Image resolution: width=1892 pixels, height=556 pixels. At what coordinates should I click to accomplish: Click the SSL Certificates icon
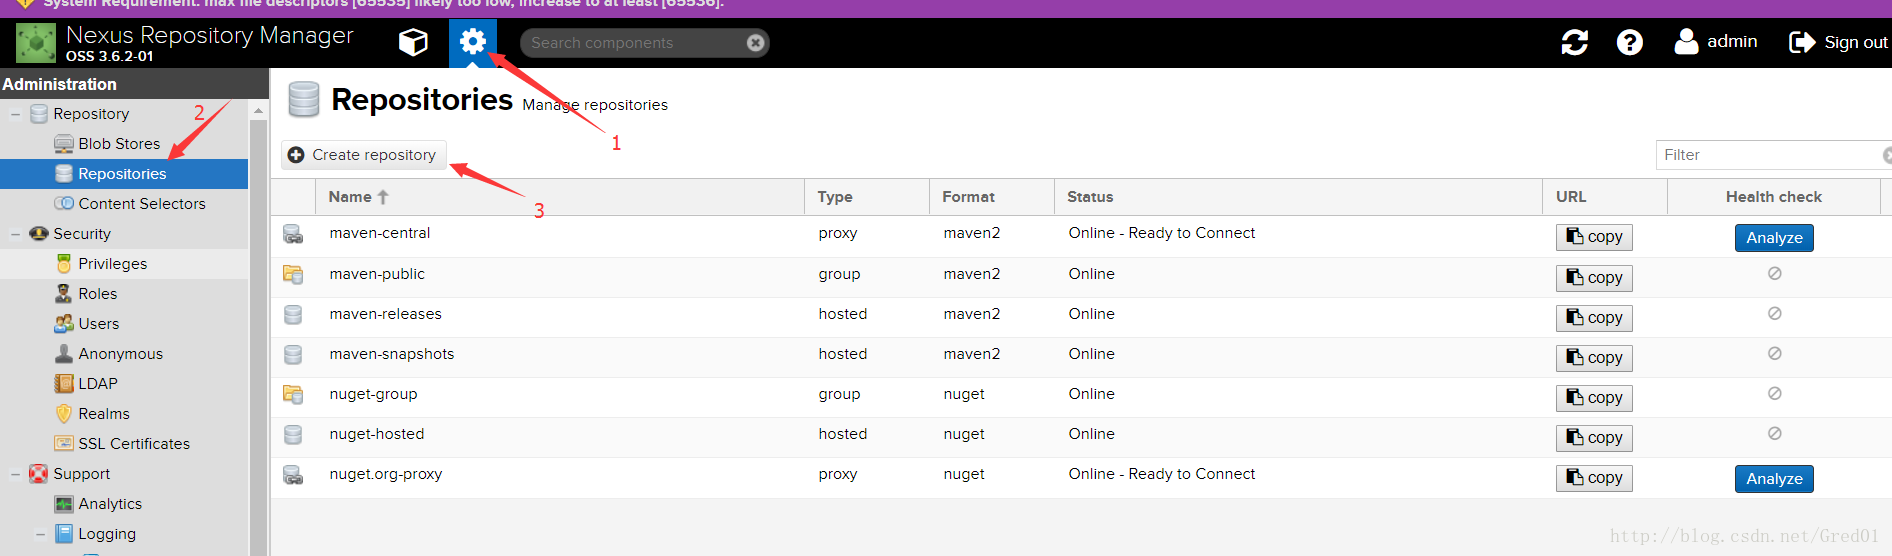coord(64,444)
